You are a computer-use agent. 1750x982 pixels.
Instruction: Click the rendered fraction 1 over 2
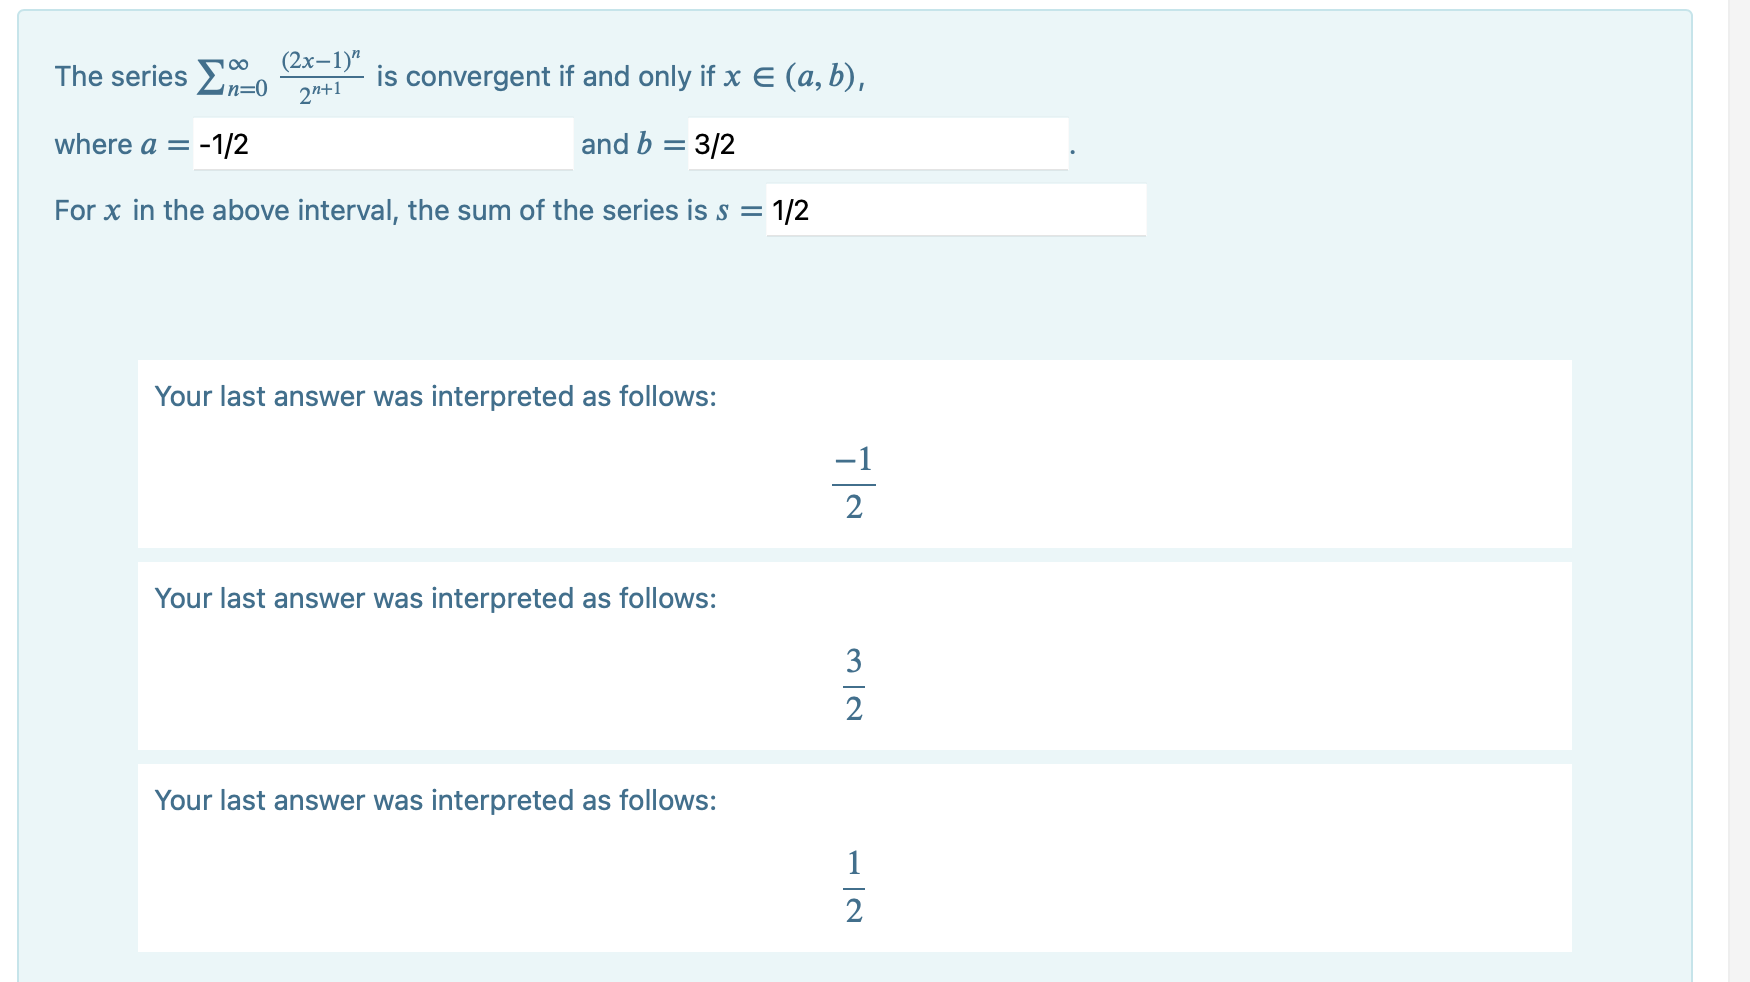point(852,885)
